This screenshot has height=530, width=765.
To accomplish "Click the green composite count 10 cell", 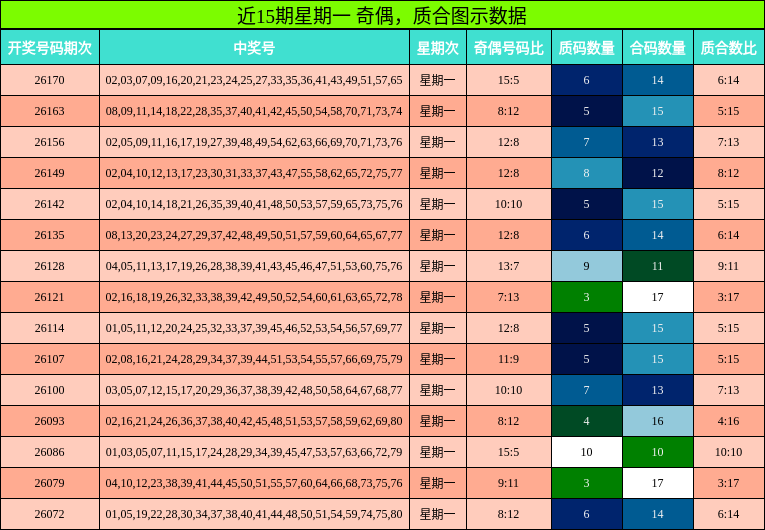I will click(x=658, y=452).
